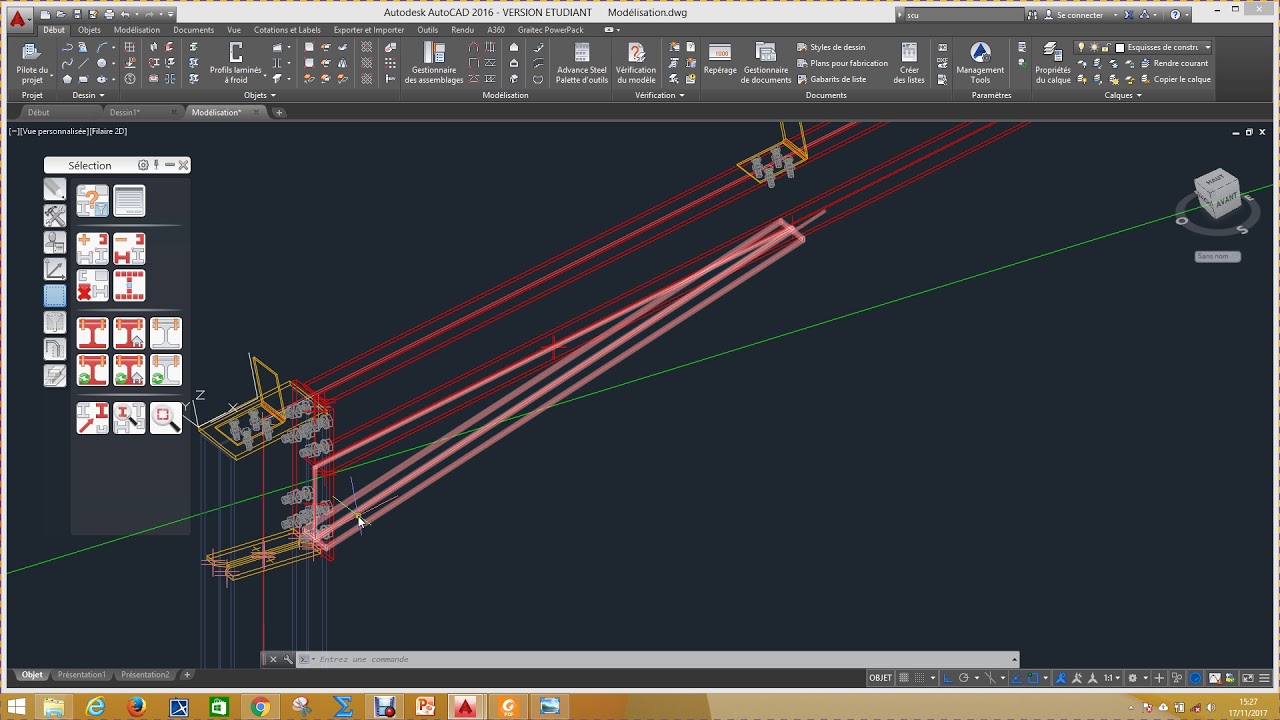The width and height of the screenshot is (1280, 720).
Task: Click the Print icon in quick access toolbar
Action: pyautogui.click(x=108, y=15)
